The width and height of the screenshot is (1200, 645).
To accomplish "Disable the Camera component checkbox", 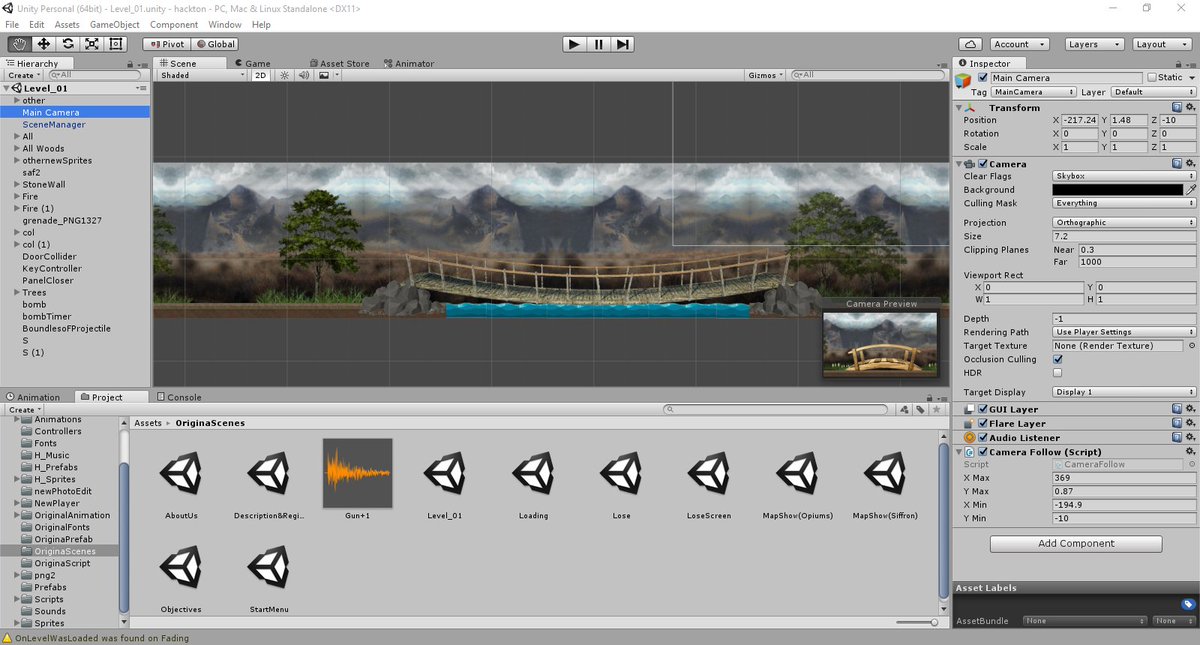I will coord(983,163).
